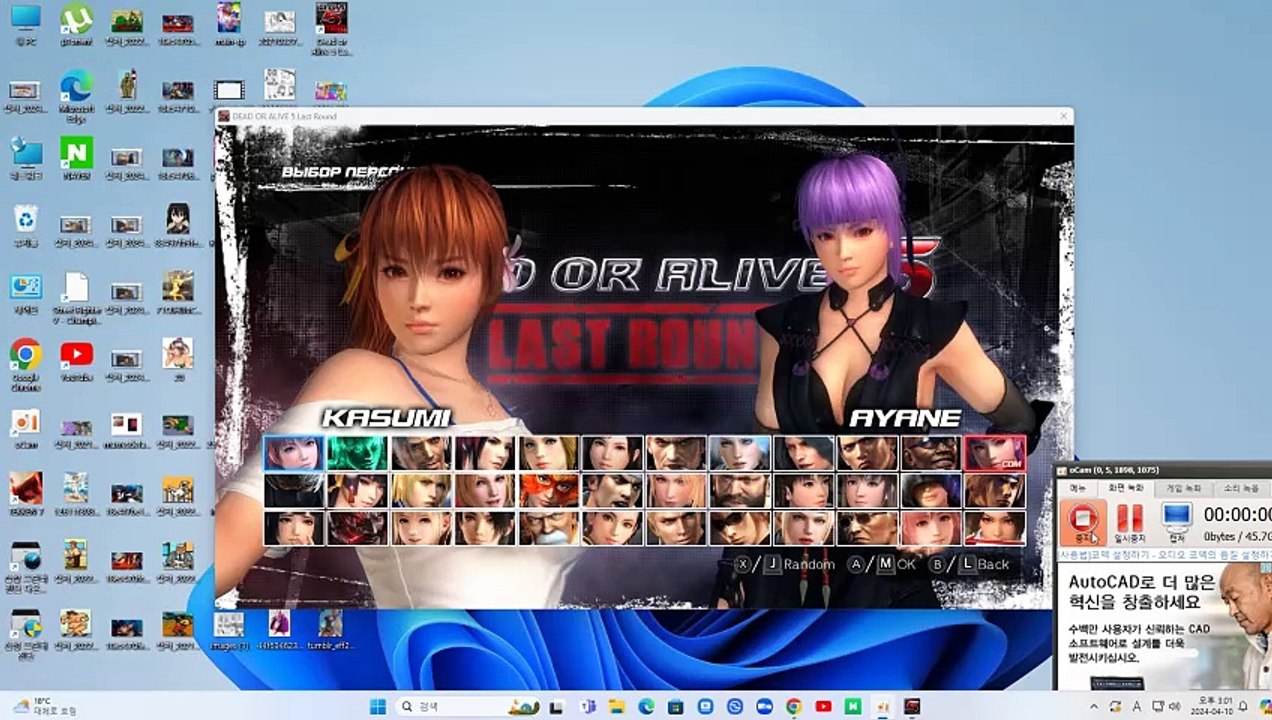
Task: Open the Control Panel desktop icon
Action: pos(25,294)
